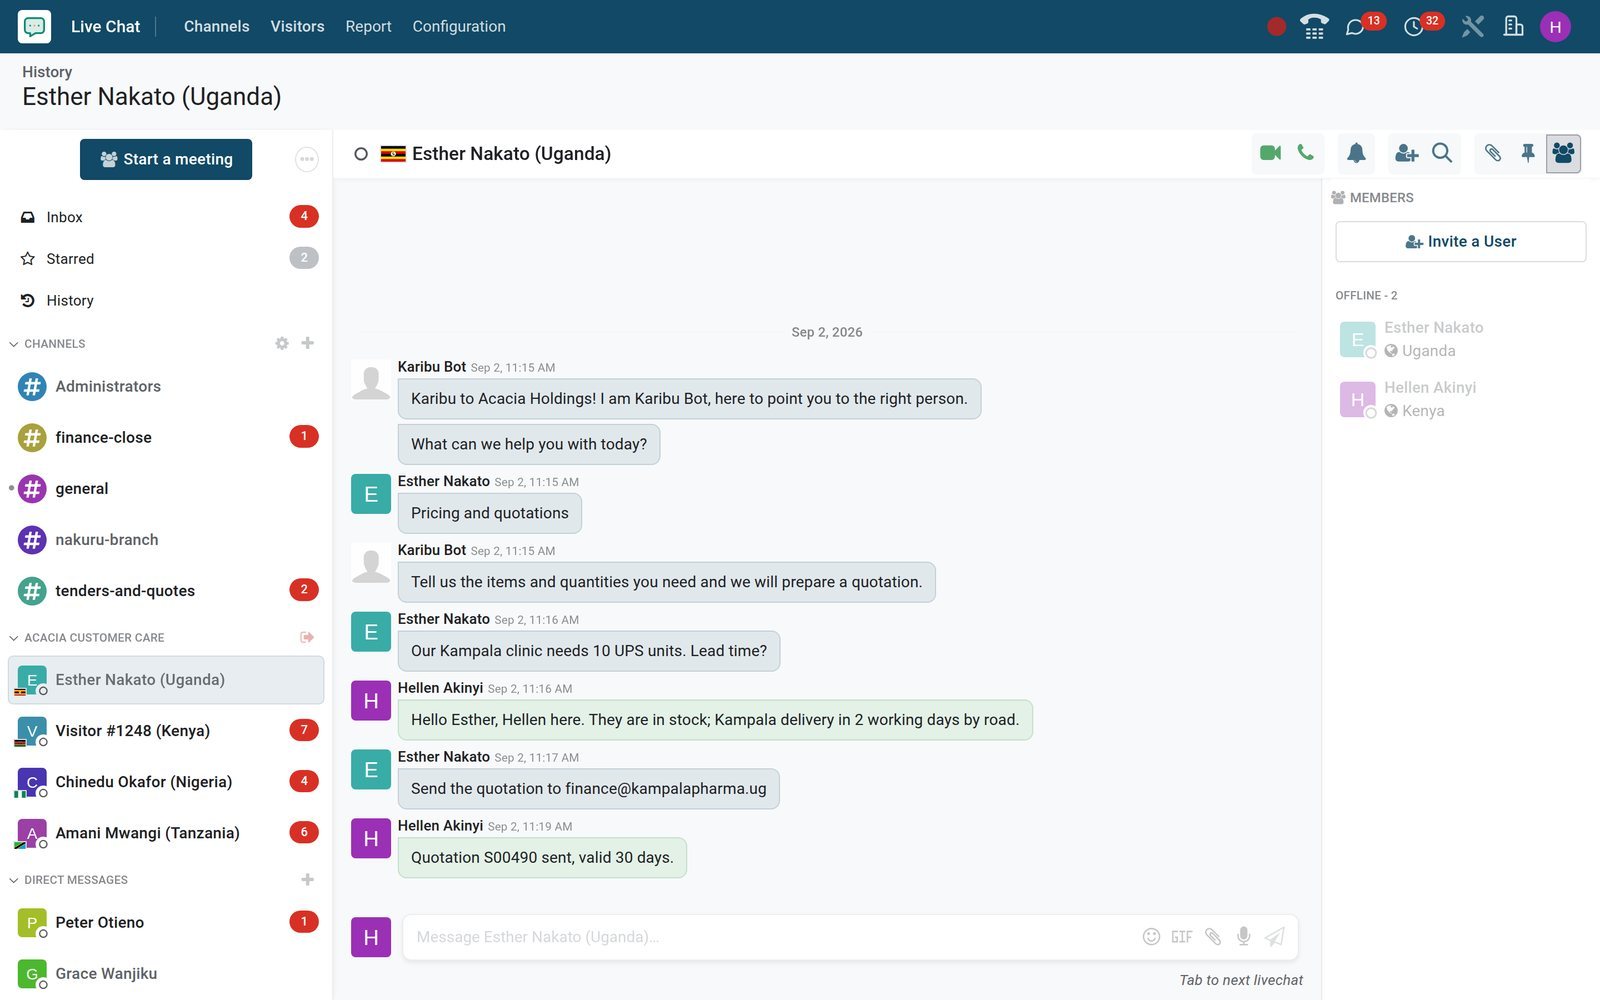Open the Live Chat app home icon
1600x1000 pixels.
click(x=34, y=26)
